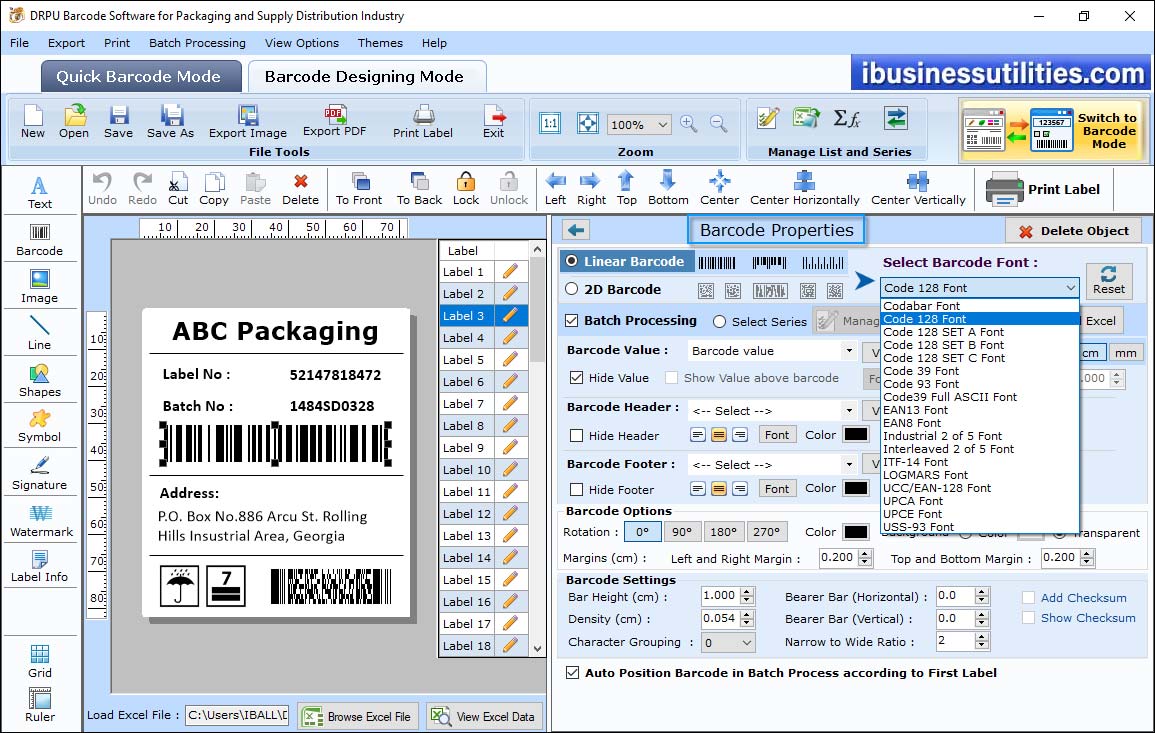Open the Character Grouping dropdown
This screenshot has width=1155, height=733.
click(x=746, y=642)
